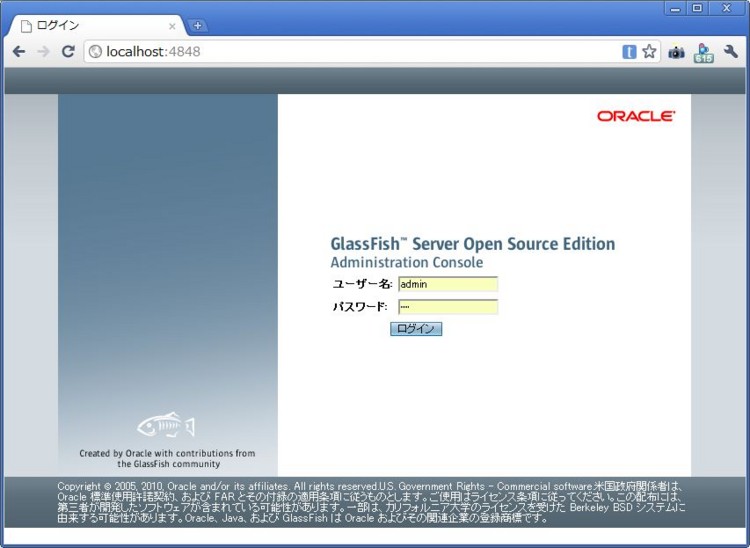The height and width of the screenshot is (548, 750).
Task: Open a new tab with plus button
Action: click(x=198, y=25)
